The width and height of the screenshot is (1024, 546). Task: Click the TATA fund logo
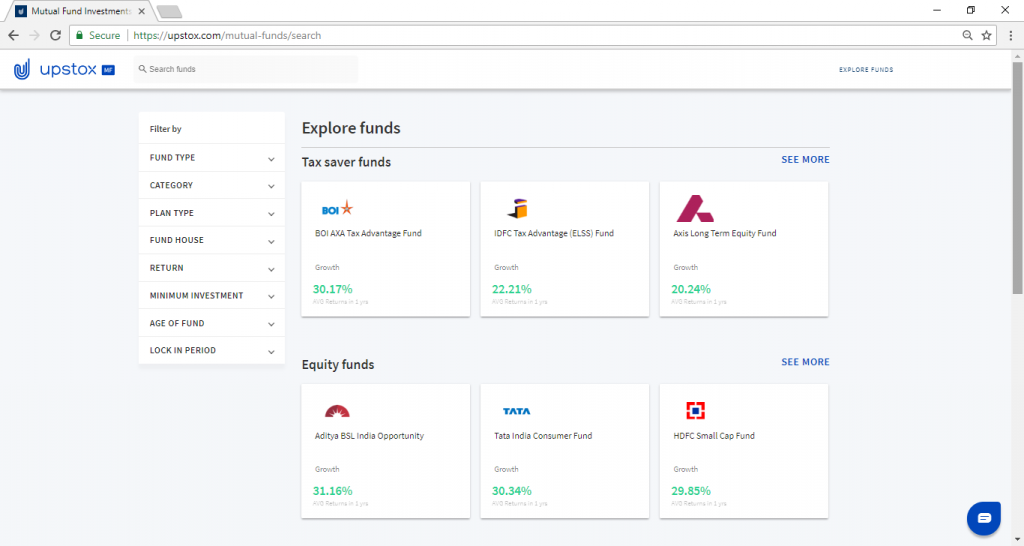pyautogui.click(x=517, y=411)
